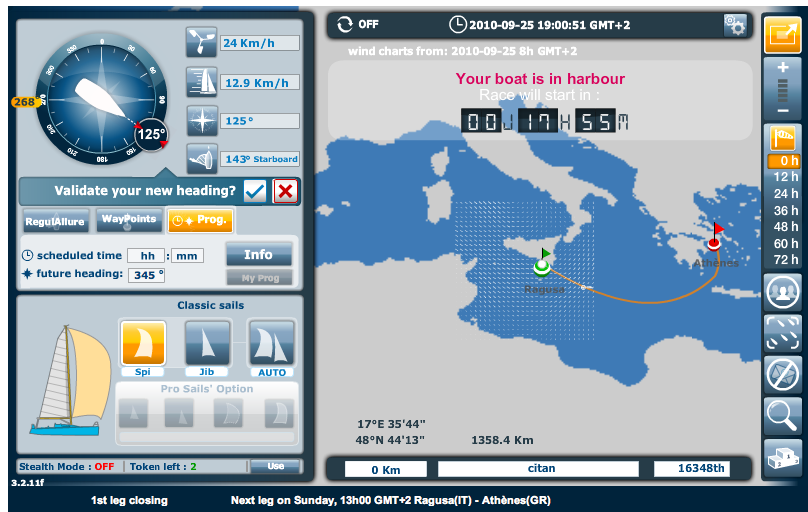Click the future heading input field
This screenshot has width=808, height=512.
click(x=146, y=274)
